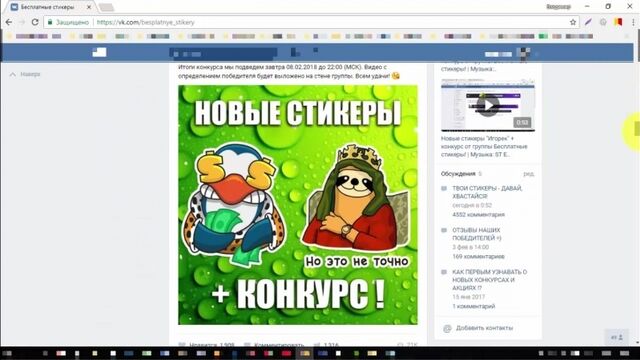
Task: Open topic ТВОИ СТИКЕРЫ - ДАВАЙ, ХВАСТАЙСЯ!
Action: click(x=487, y=192)
